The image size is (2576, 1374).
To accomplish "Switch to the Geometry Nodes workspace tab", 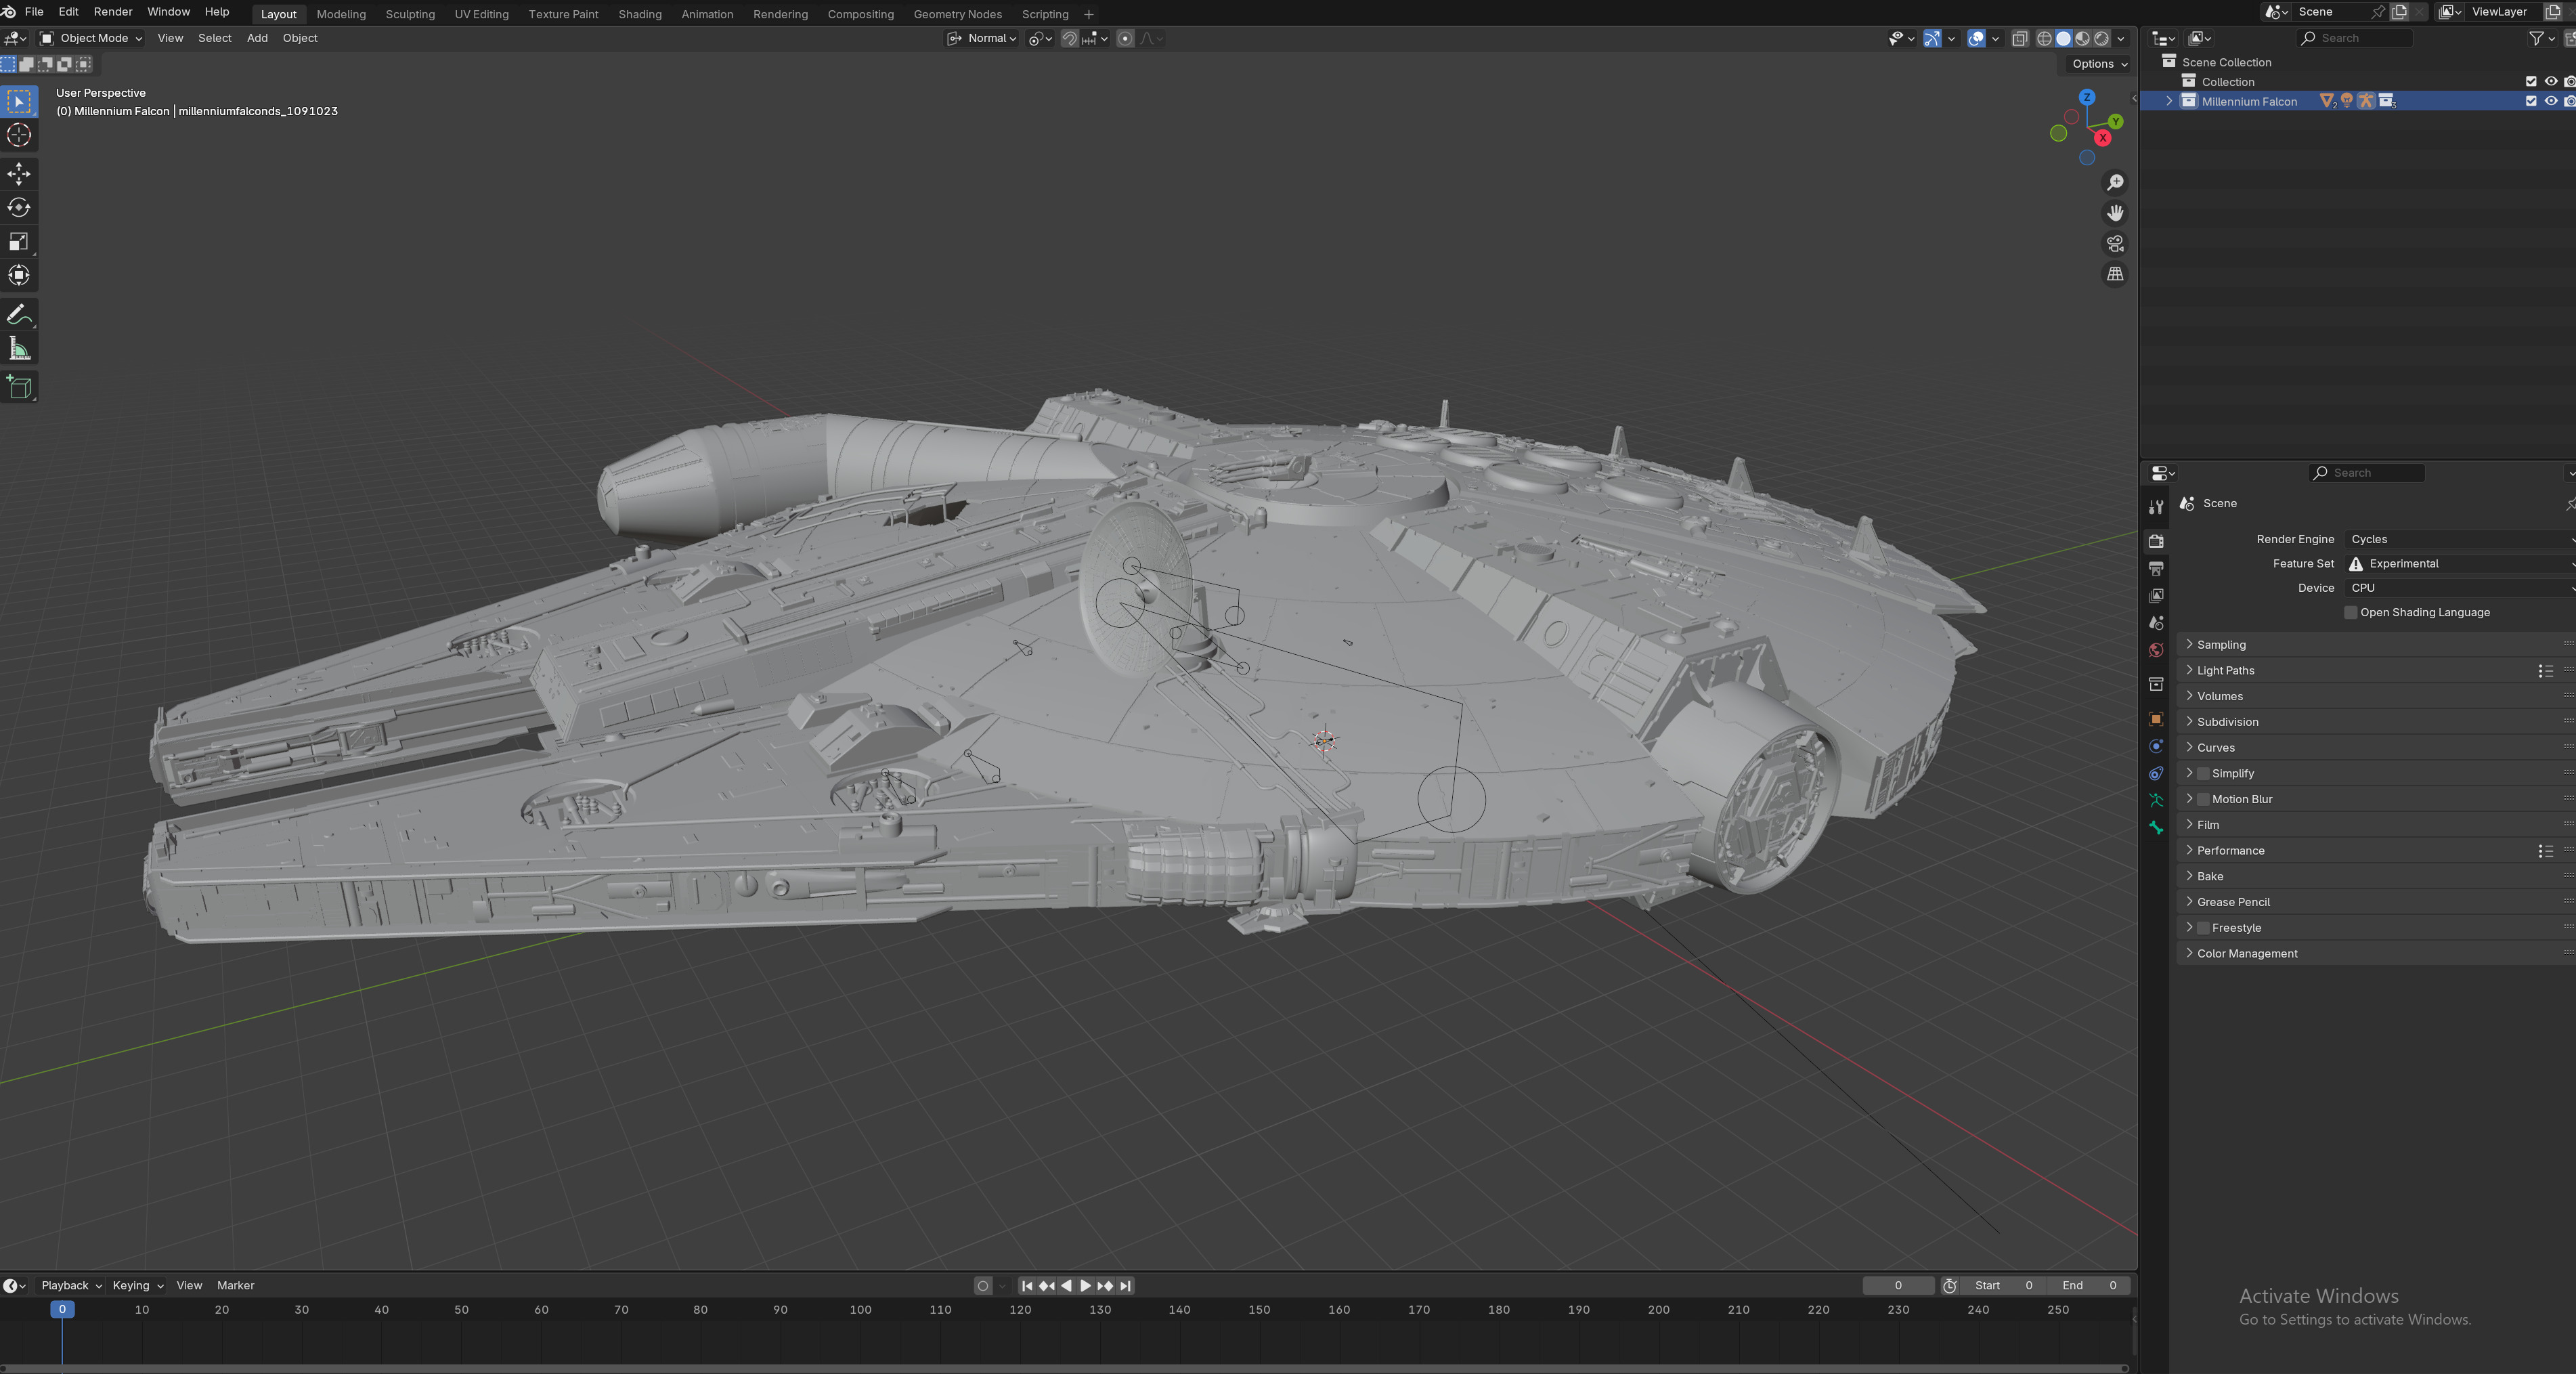I will [957, 14].
